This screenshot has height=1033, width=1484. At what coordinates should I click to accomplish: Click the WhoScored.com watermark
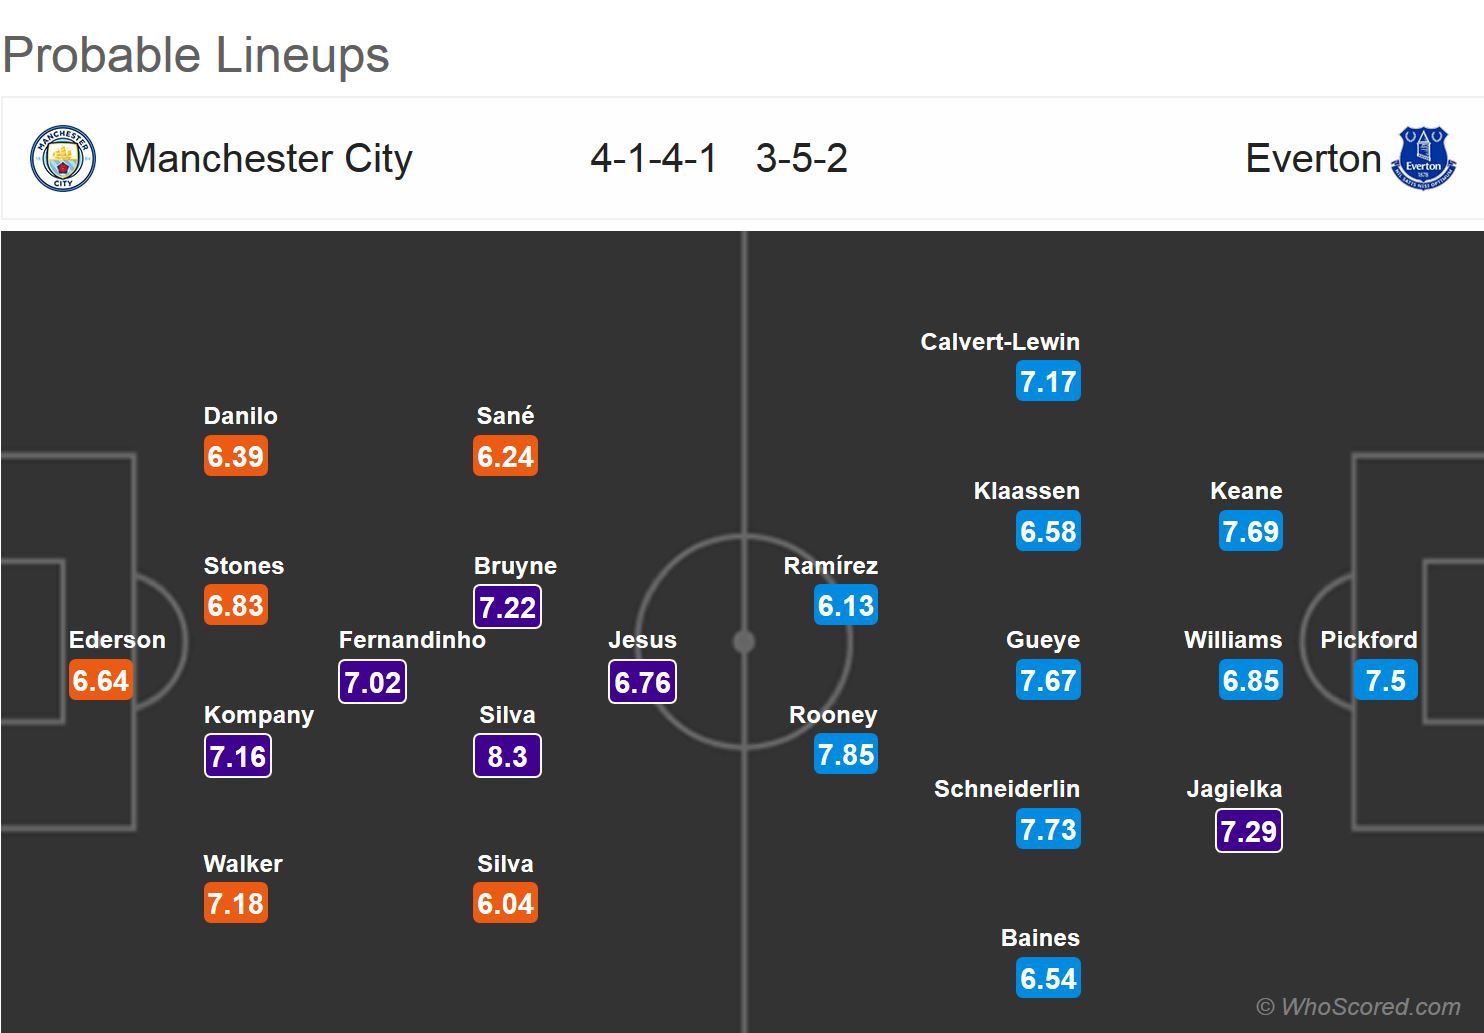coord(1358,1007)
